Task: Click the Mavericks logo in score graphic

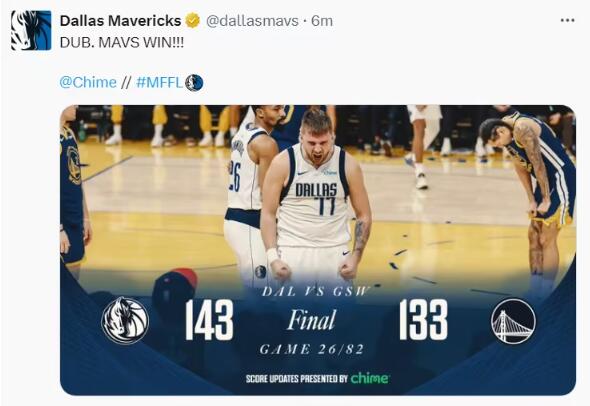Action: pyautogui.click(x=125, y=321)
